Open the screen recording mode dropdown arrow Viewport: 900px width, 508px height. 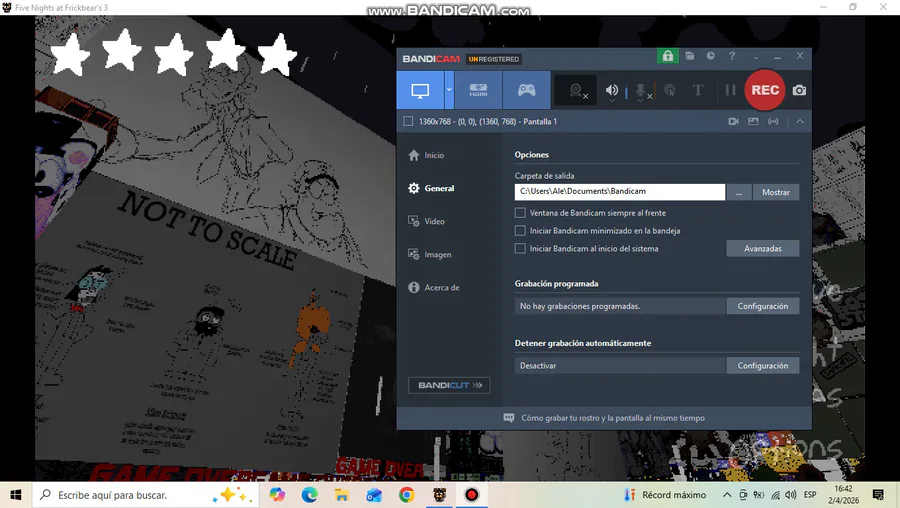449,90
